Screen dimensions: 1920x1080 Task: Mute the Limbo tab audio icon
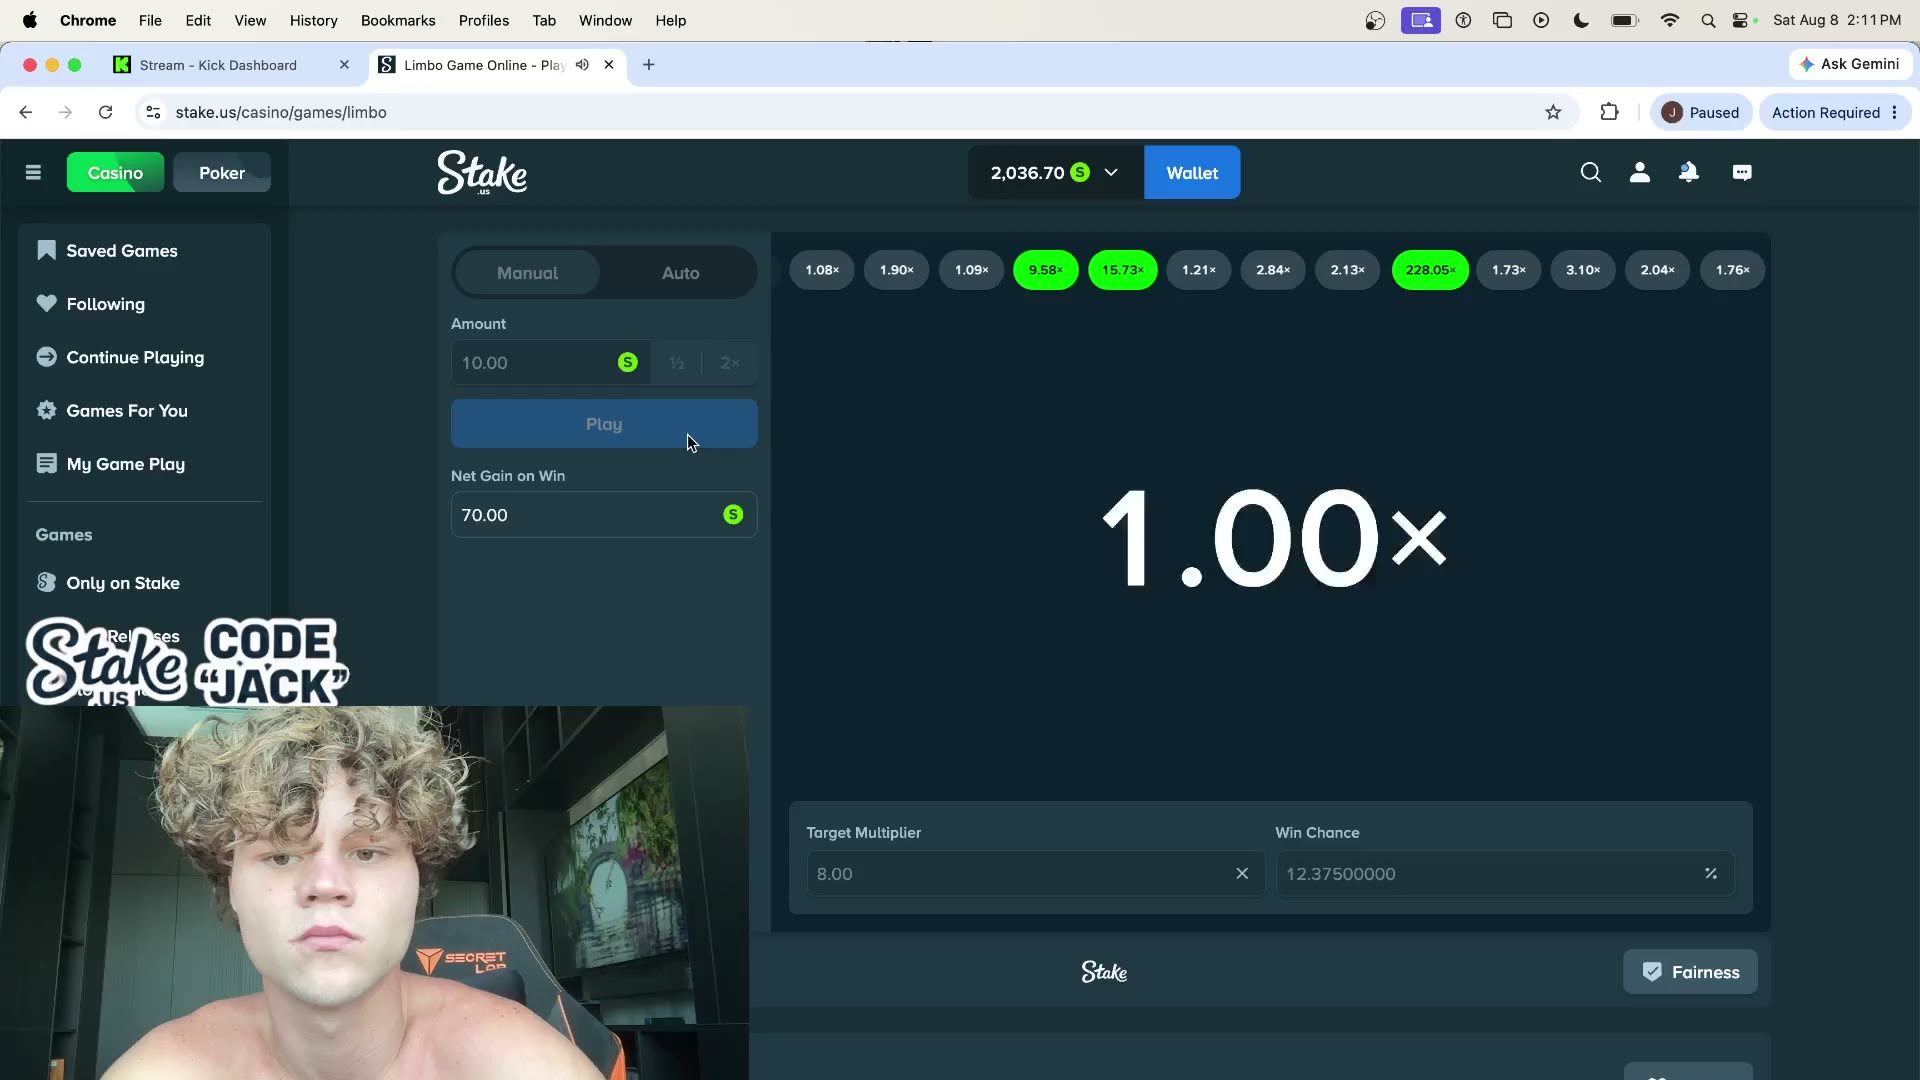582,65
